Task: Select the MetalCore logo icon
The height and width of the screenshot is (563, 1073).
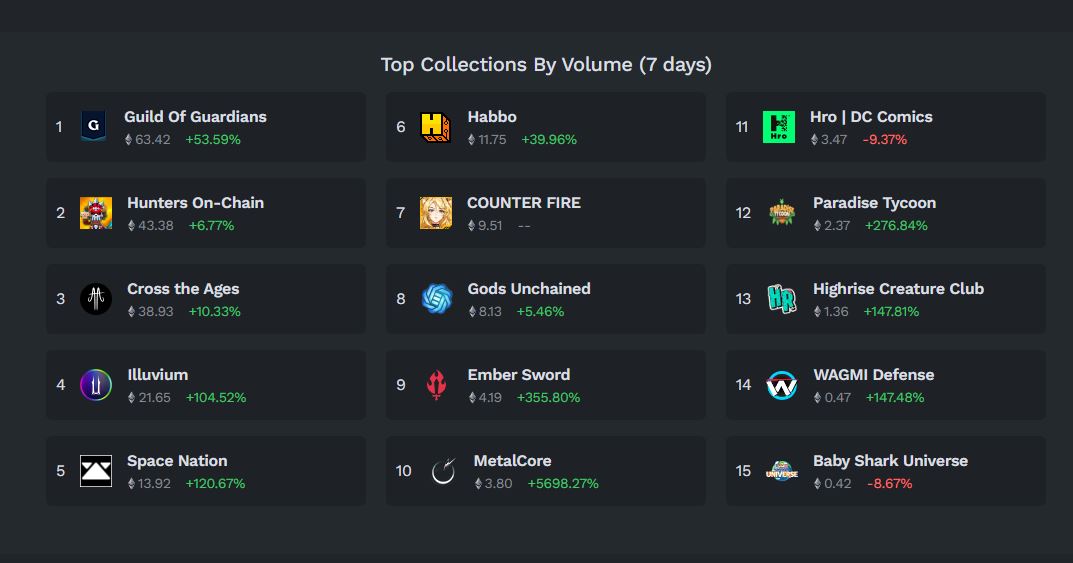Action: click(x=443, y=471)
